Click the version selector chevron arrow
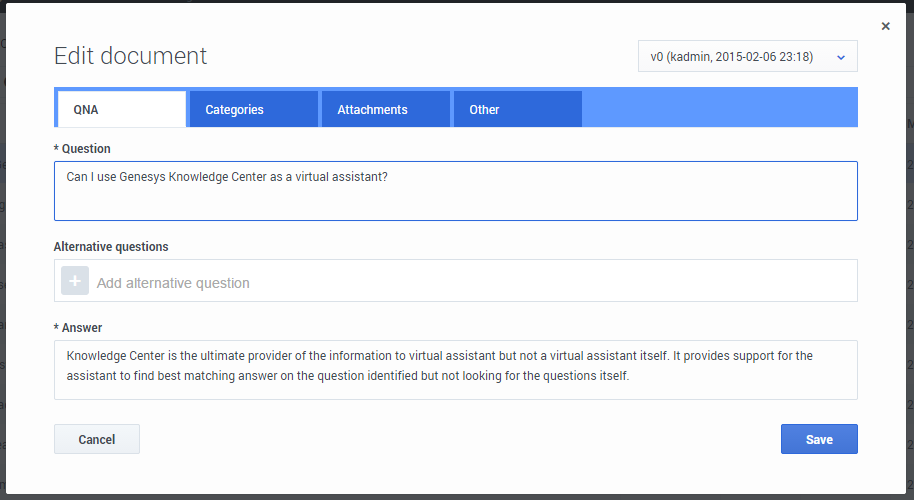 841,57
